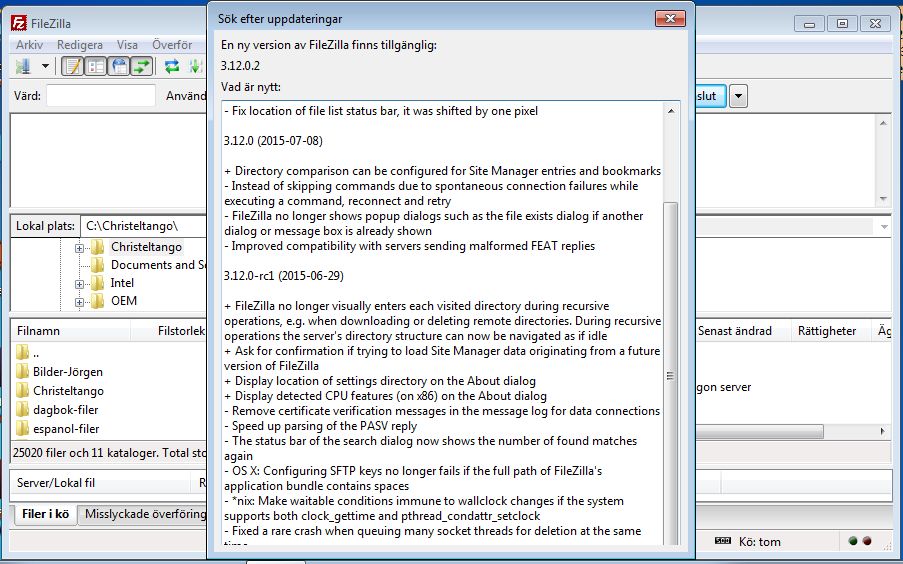
Task: Click the remote list scrollbar right arrow
Action: [883, 431]
